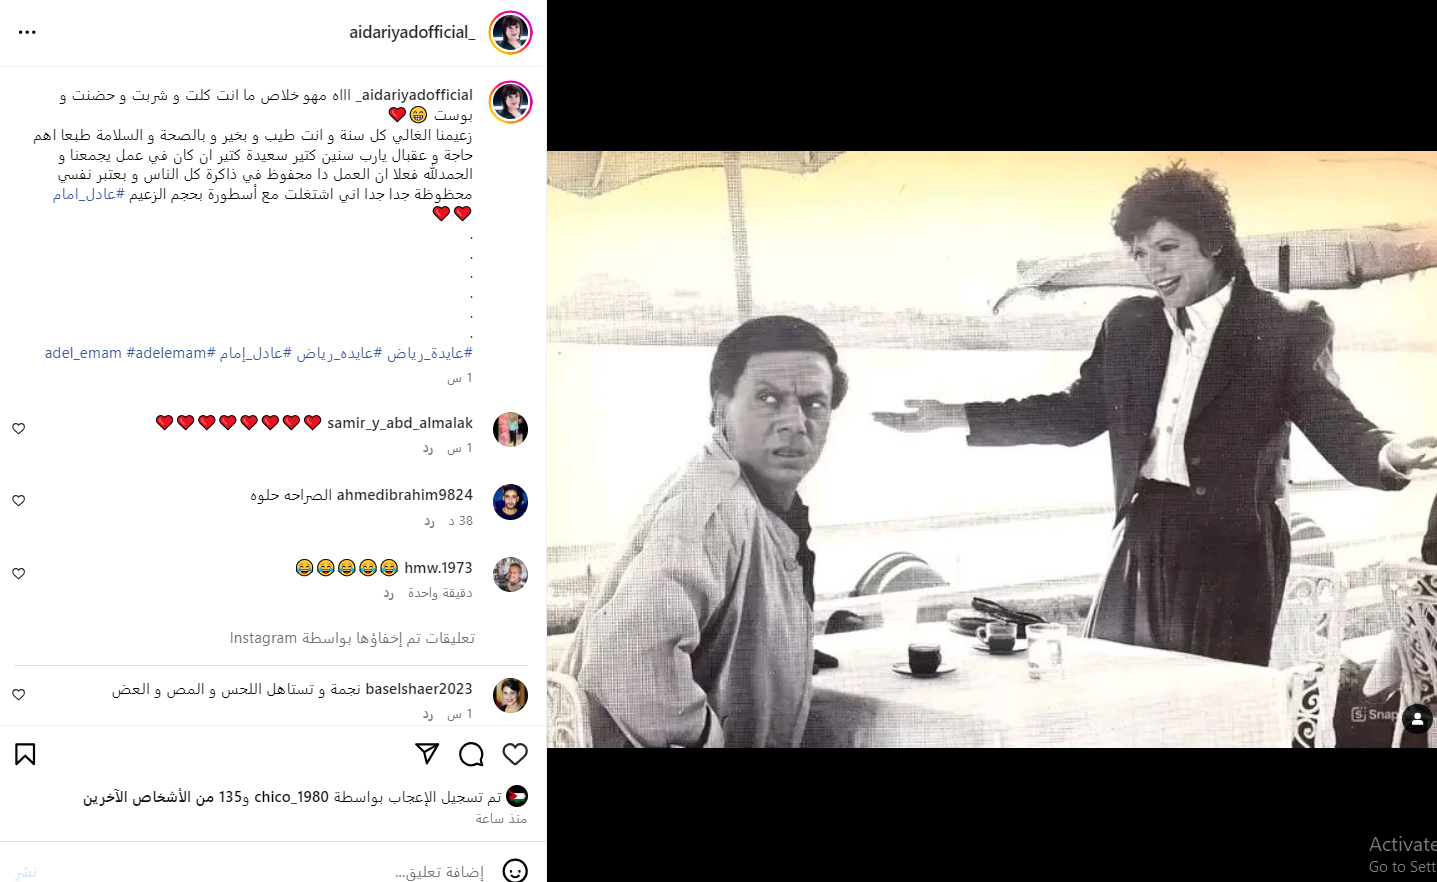Open the black and white post photo

(992, 449)
